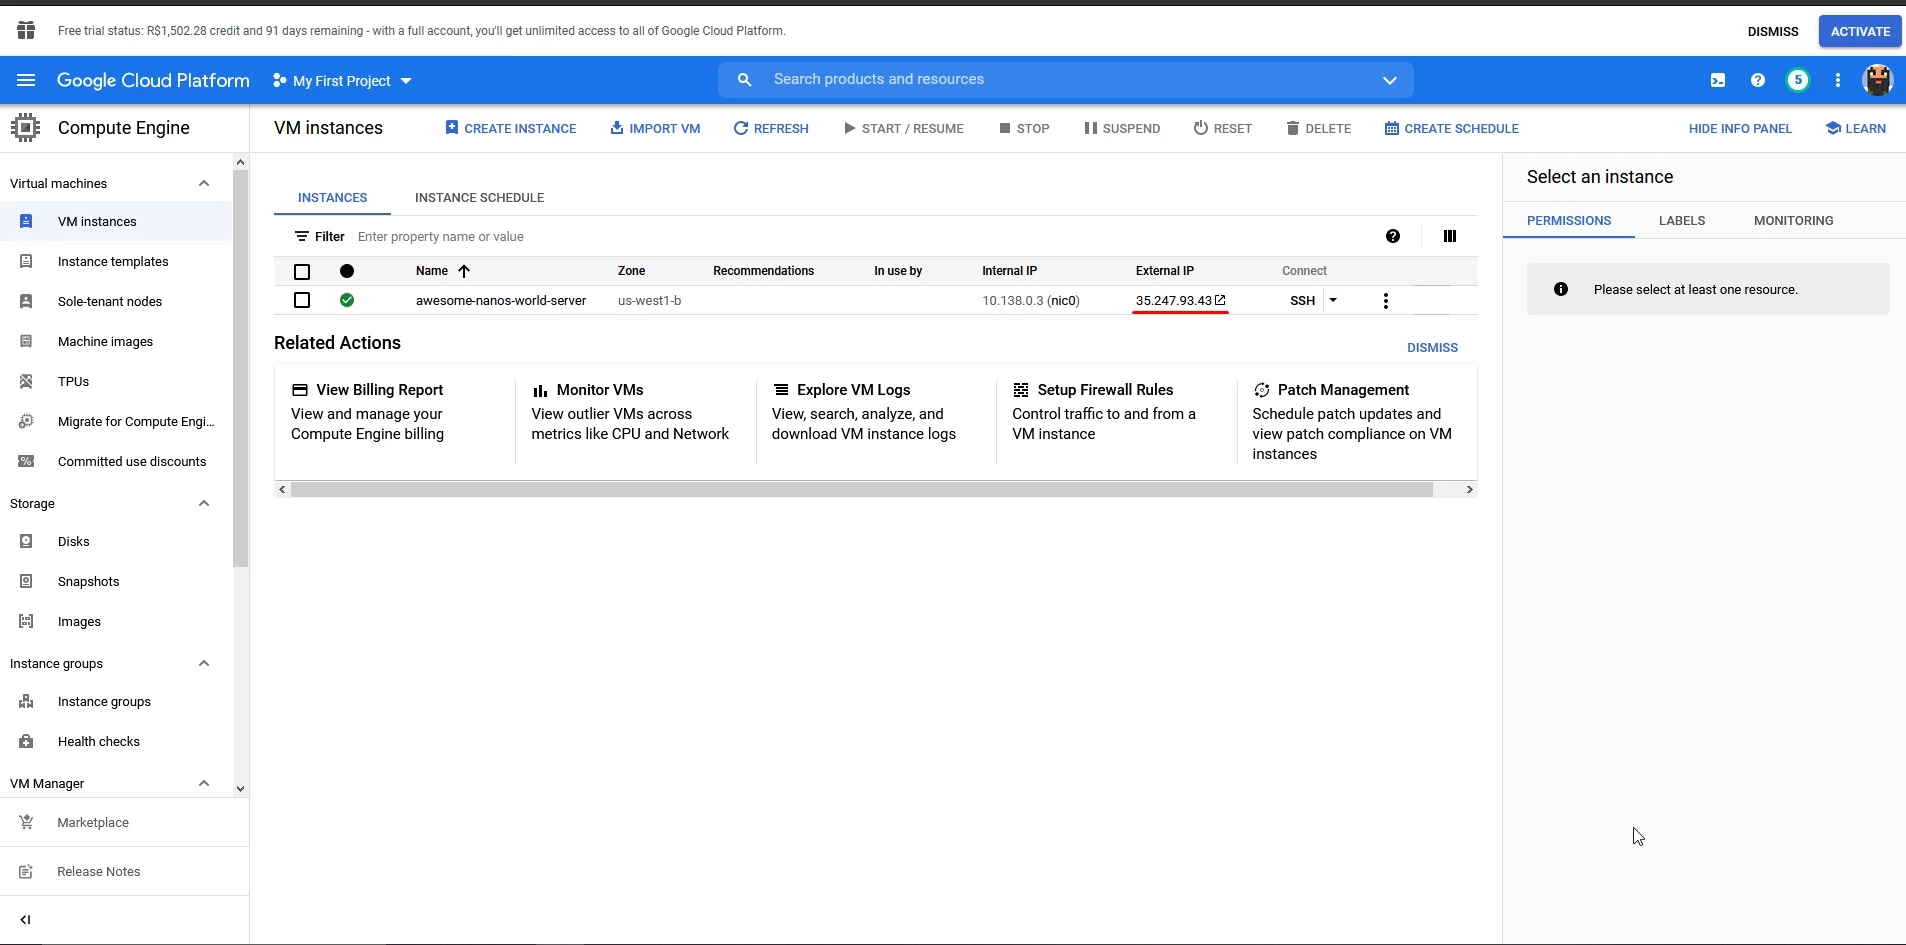Open notifications badge showing 5
The image size is (1906, 945).
1798,80
